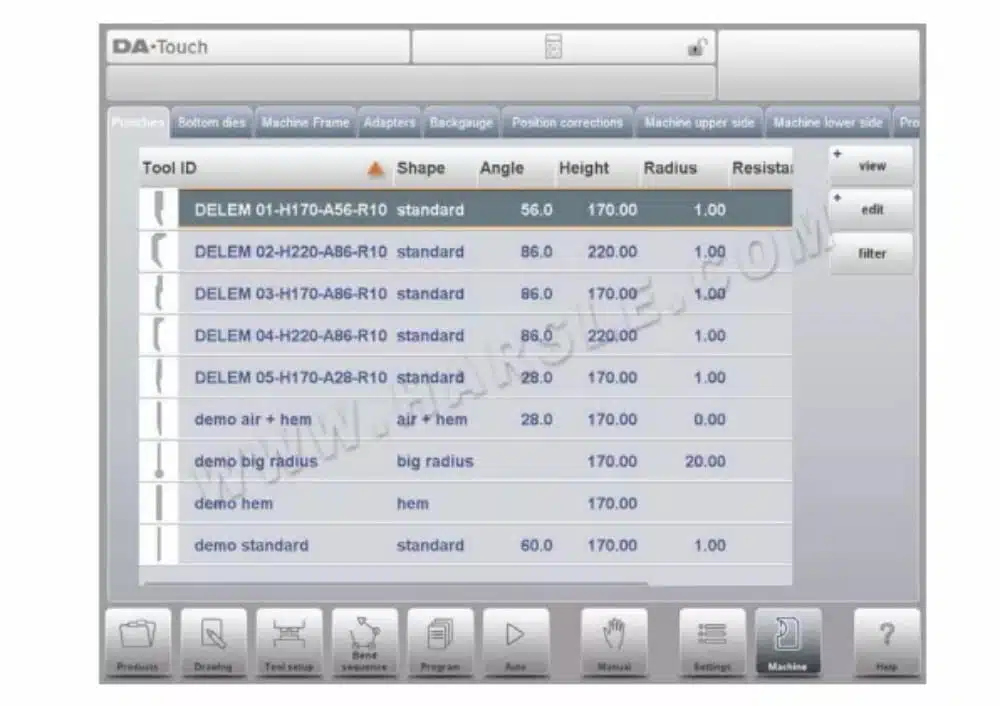Screen dimensions: 1000x706
Task: Select DELEM 02-H220-A86-R10 punch thumbnail
Action: (x=159, y=251)
